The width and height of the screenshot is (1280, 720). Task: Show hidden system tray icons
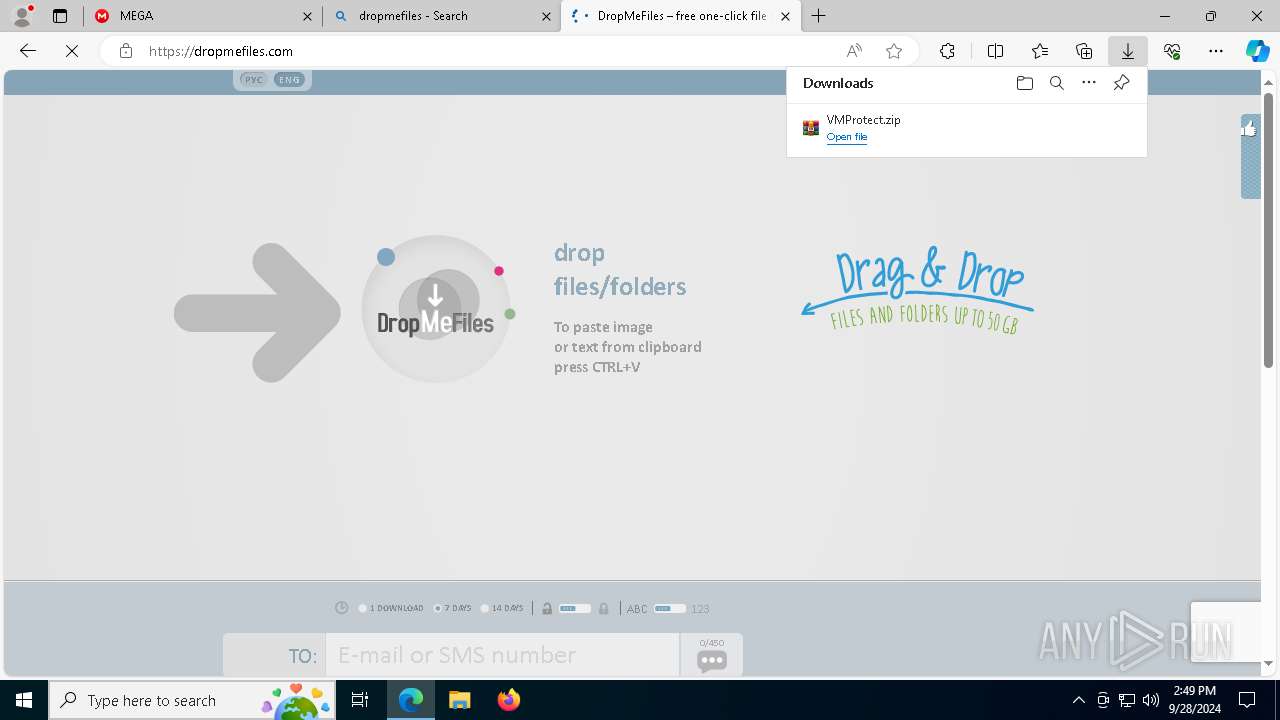pyautogui.click(x=1078, y=700)
